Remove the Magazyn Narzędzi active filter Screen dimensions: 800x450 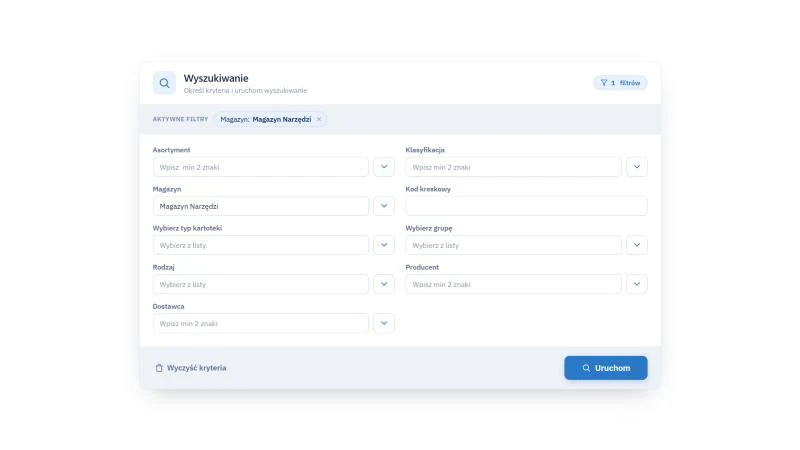pyautogui.click(x=319, y=119)
